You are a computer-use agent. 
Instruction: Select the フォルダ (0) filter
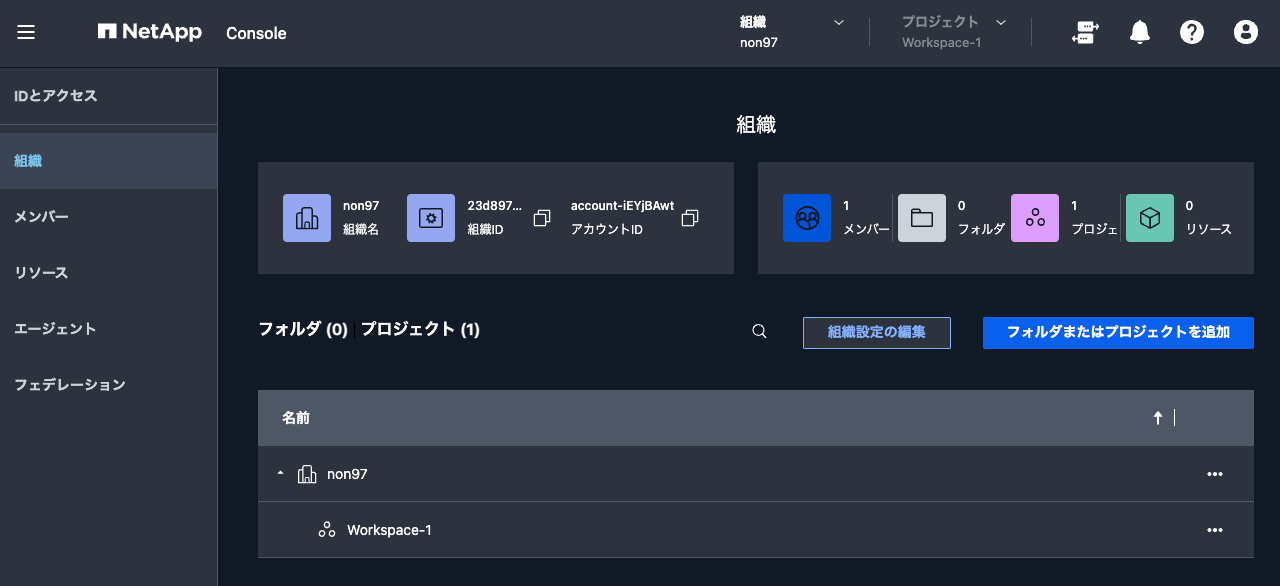[303, 329]
